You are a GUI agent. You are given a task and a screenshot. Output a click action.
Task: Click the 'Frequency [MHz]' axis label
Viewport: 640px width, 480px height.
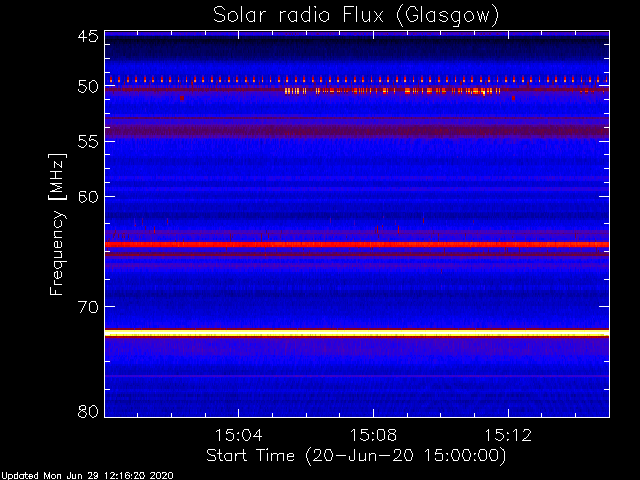57,224
